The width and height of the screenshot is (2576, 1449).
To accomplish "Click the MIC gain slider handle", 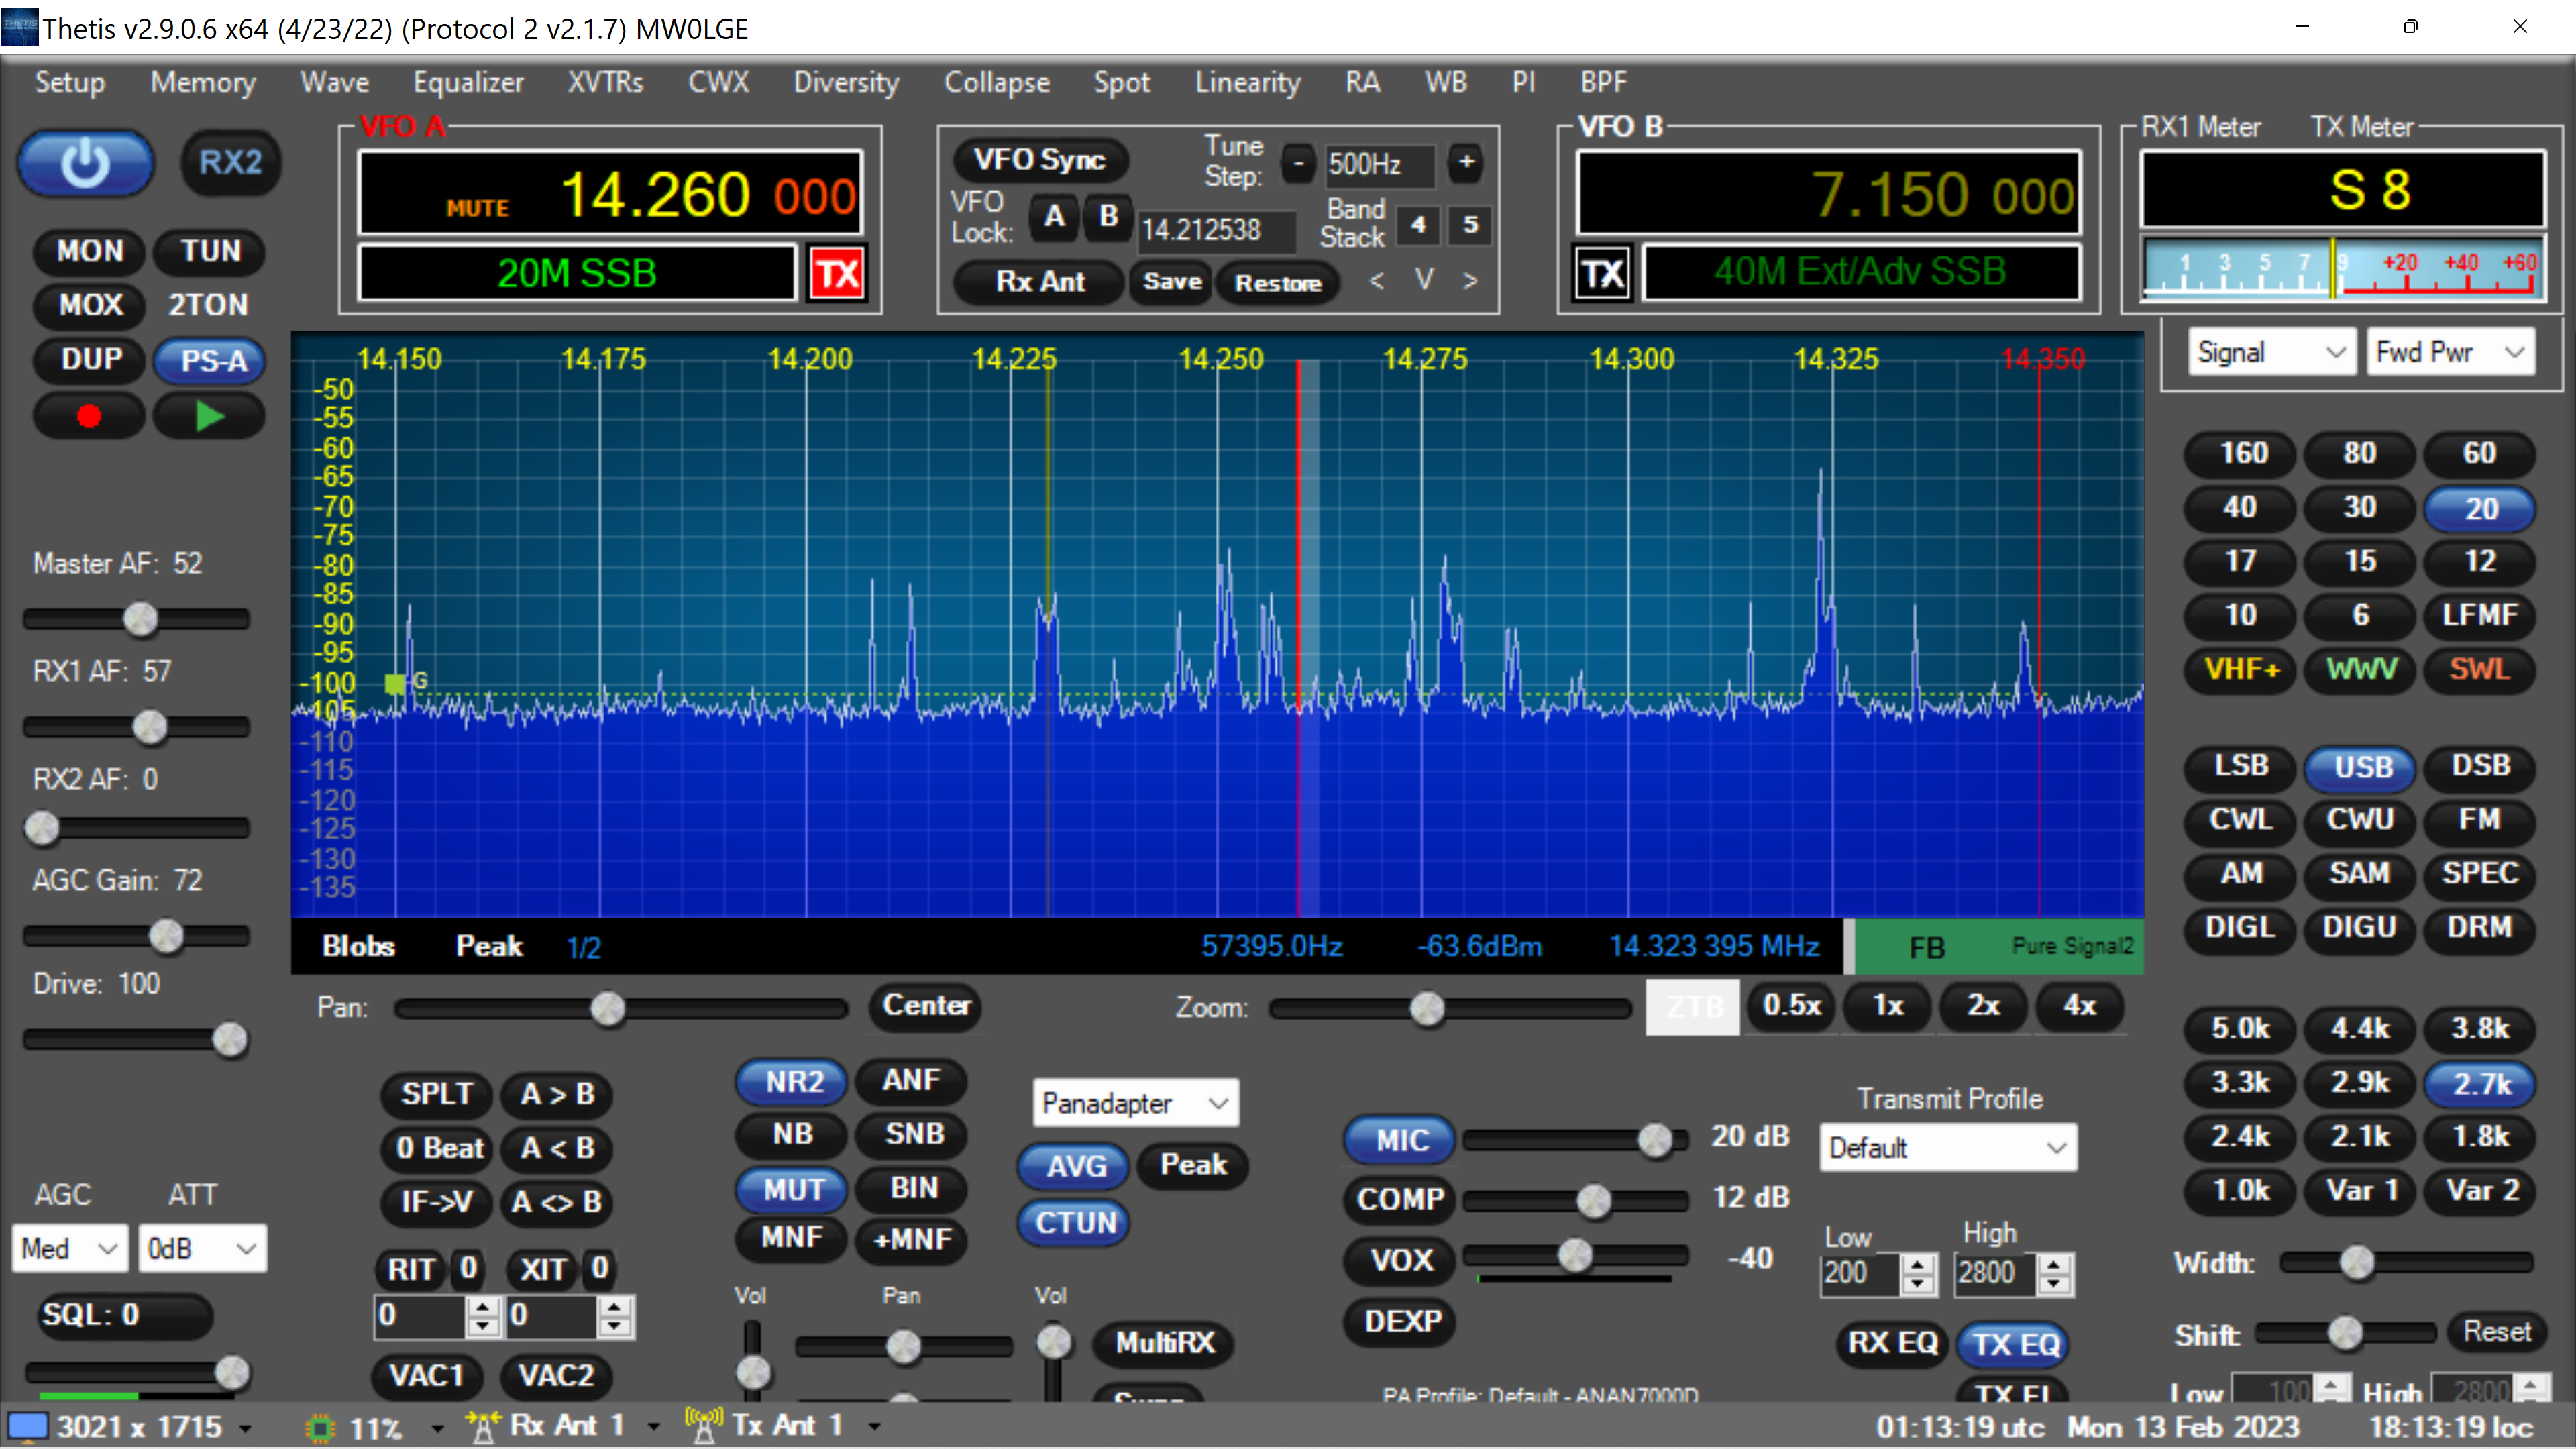I will (1655, 1139).
